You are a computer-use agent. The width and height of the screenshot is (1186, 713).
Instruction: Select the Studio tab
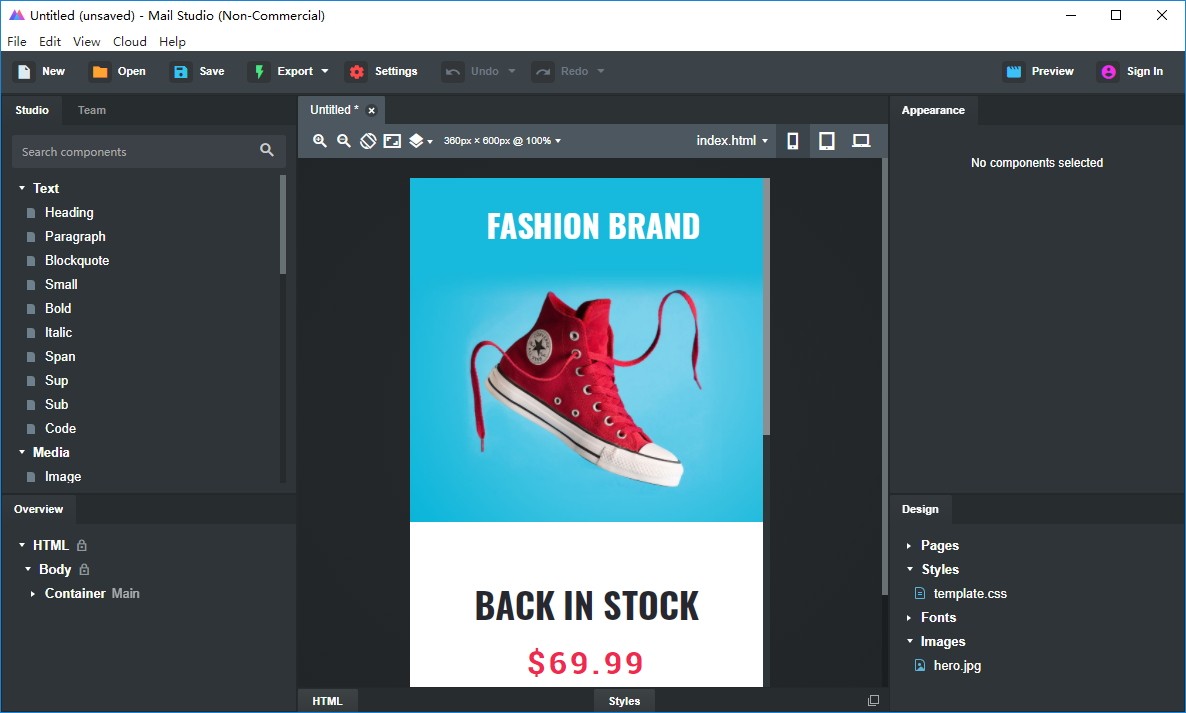(x=32, y=110)
